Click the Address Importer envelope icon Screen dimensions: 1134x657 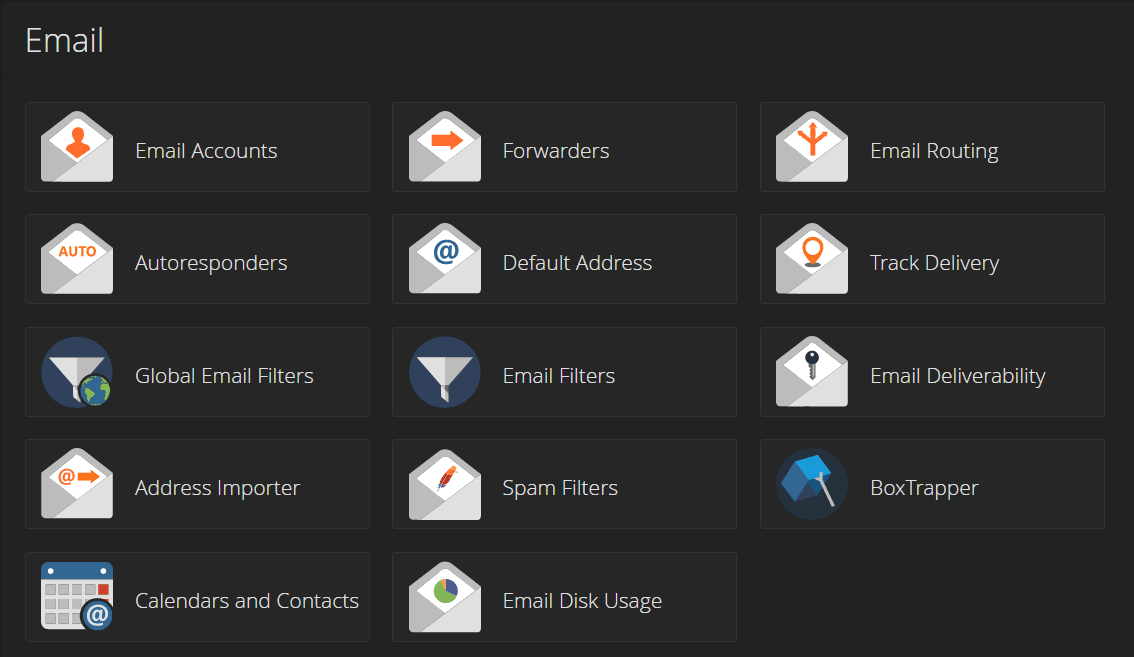point(77,484)
